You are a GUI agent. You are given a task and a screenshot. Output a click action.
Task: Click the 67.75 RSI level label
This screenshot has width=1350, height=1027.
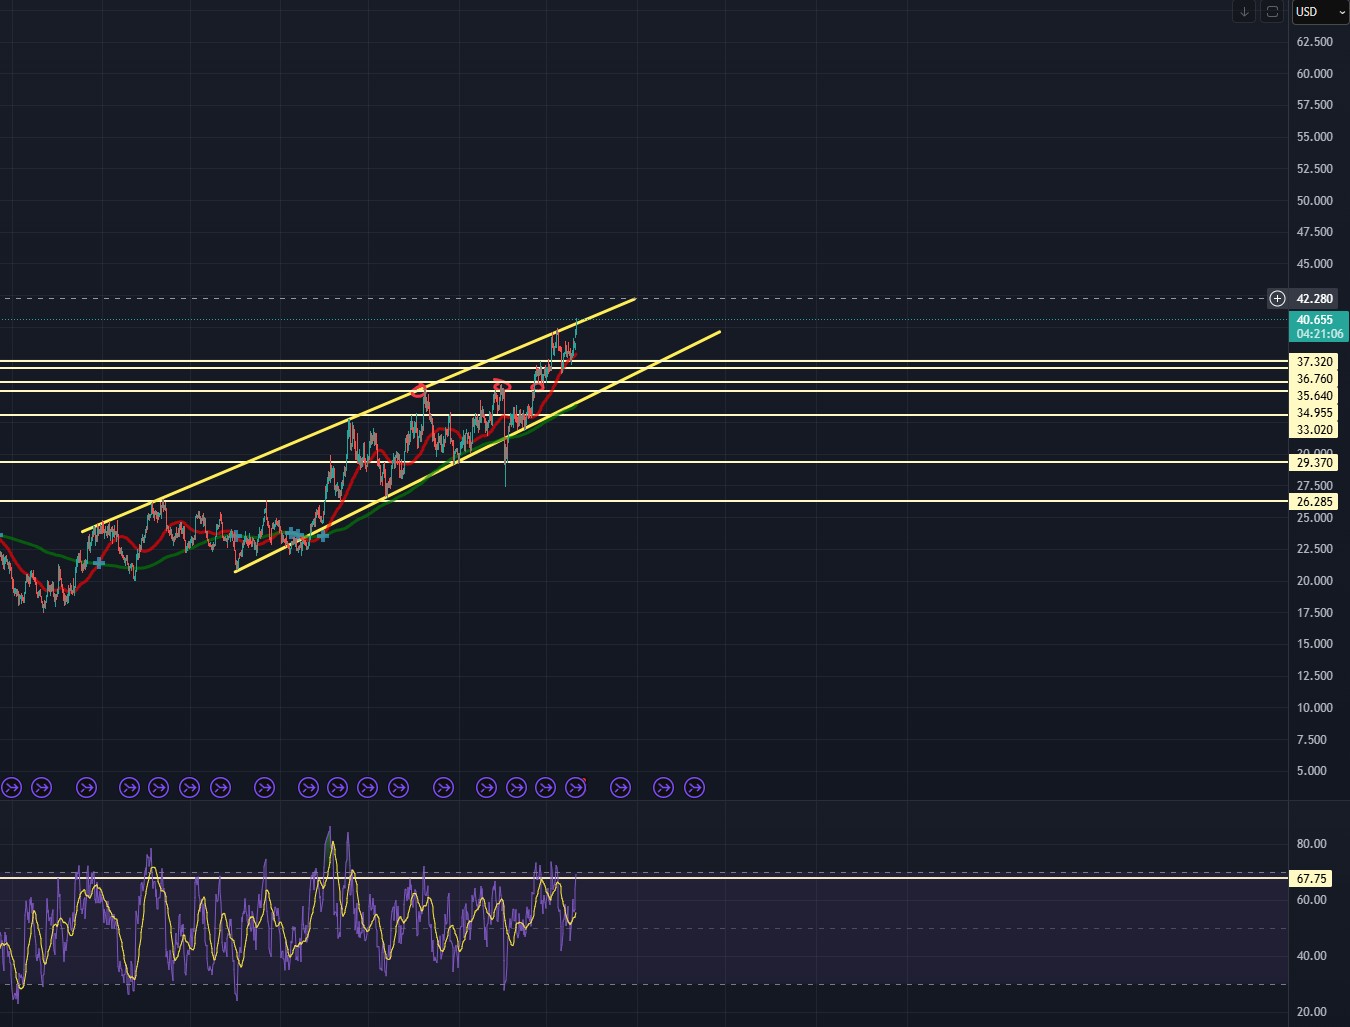(1311, 879)
